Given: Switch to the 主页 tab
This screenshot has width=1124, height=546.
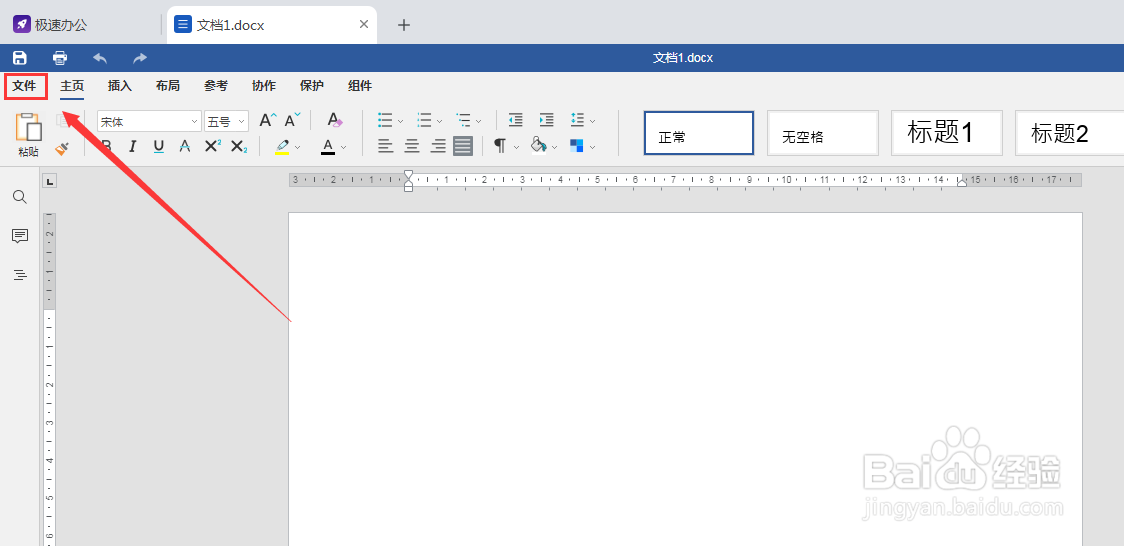Looking at the screenshot, I should pos(72,86).
